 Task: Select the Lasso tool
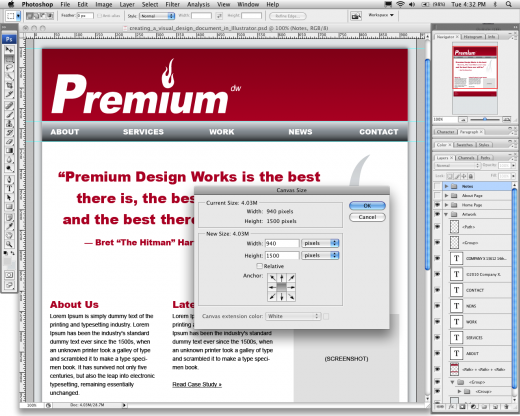pyautogui.click(x=9, y=68)
